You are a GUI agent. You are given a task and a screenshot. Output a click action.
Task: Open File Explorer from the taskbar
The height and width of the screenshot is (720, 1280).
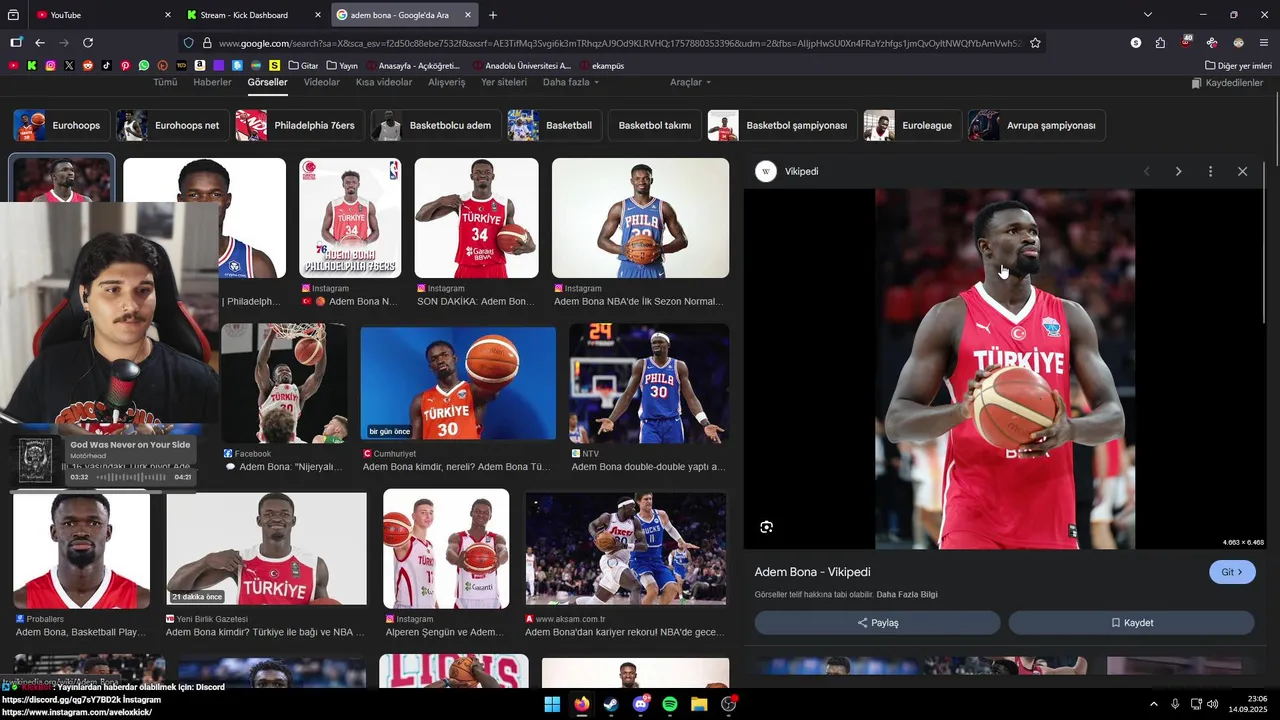tap(699, 704)
